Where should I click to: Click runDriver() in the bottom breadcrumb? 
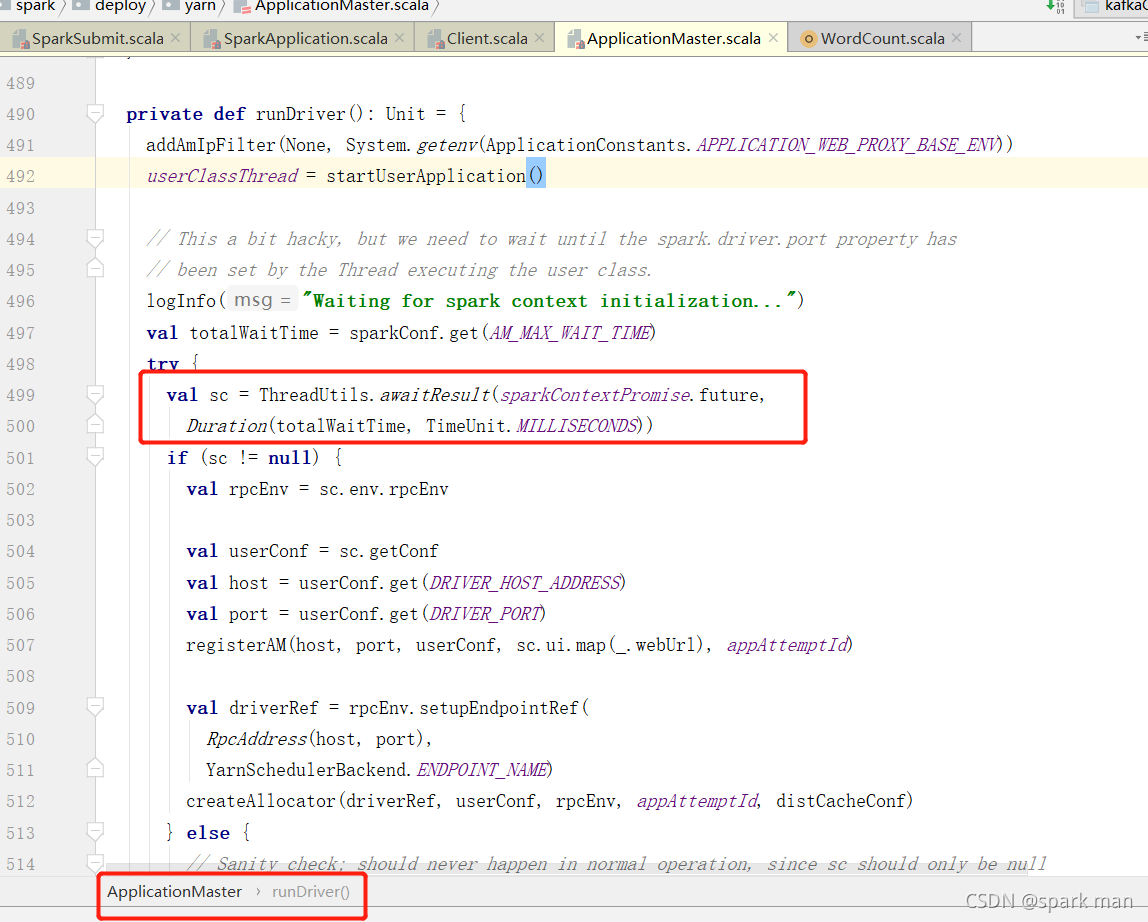[310, 891]
